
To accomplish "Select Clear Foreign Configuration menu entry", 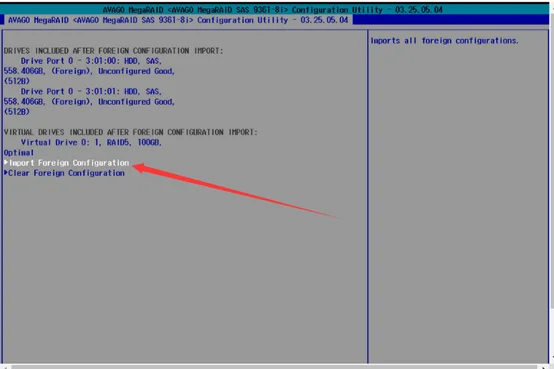I will tap(66, 173).
